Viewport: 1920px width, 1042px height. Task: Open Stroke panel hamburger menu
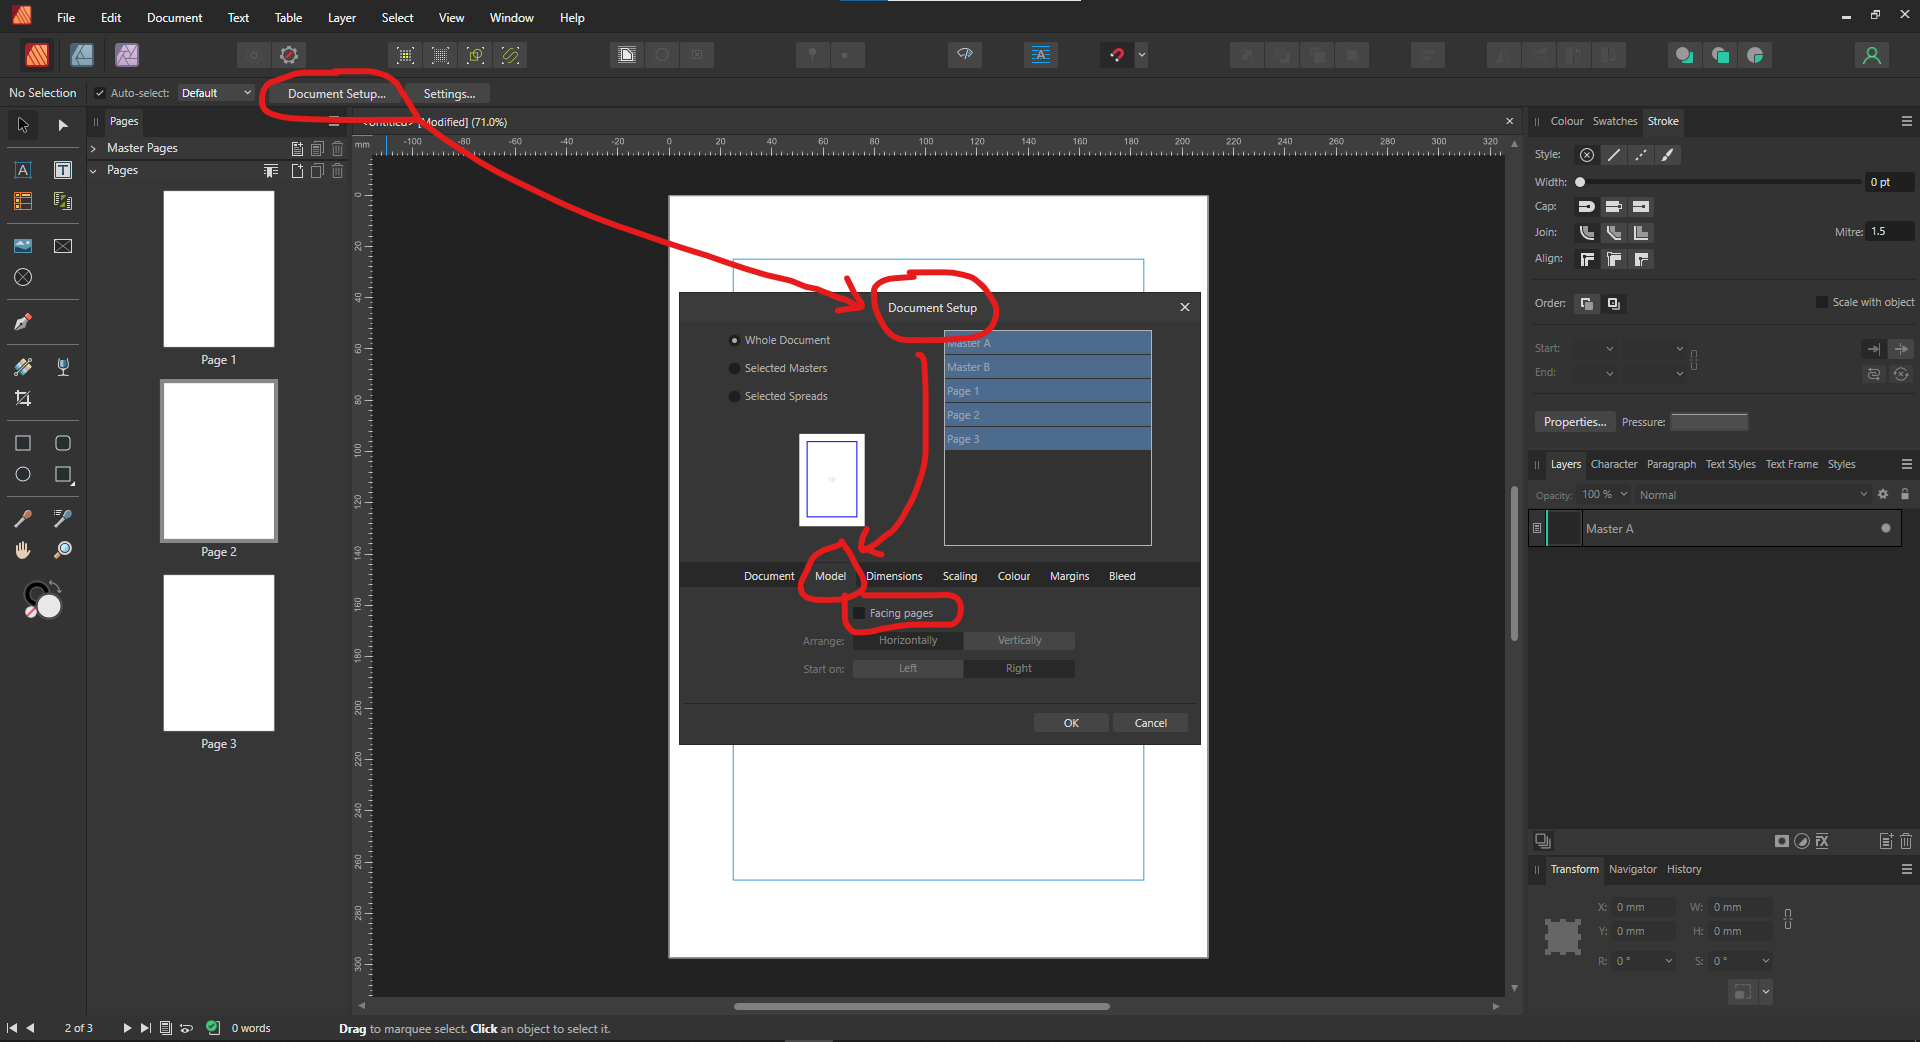(x=1906, y=121)
